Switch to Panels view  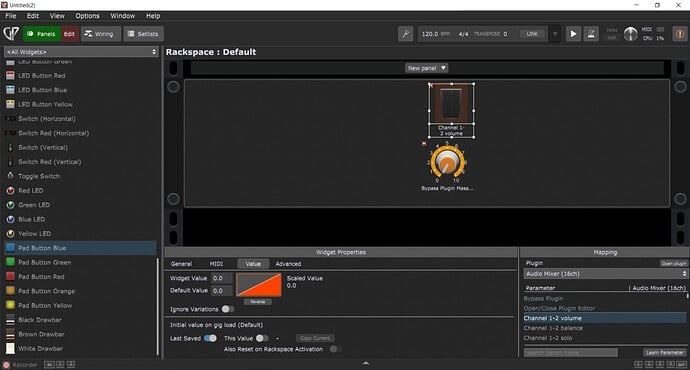coord(42,34)
